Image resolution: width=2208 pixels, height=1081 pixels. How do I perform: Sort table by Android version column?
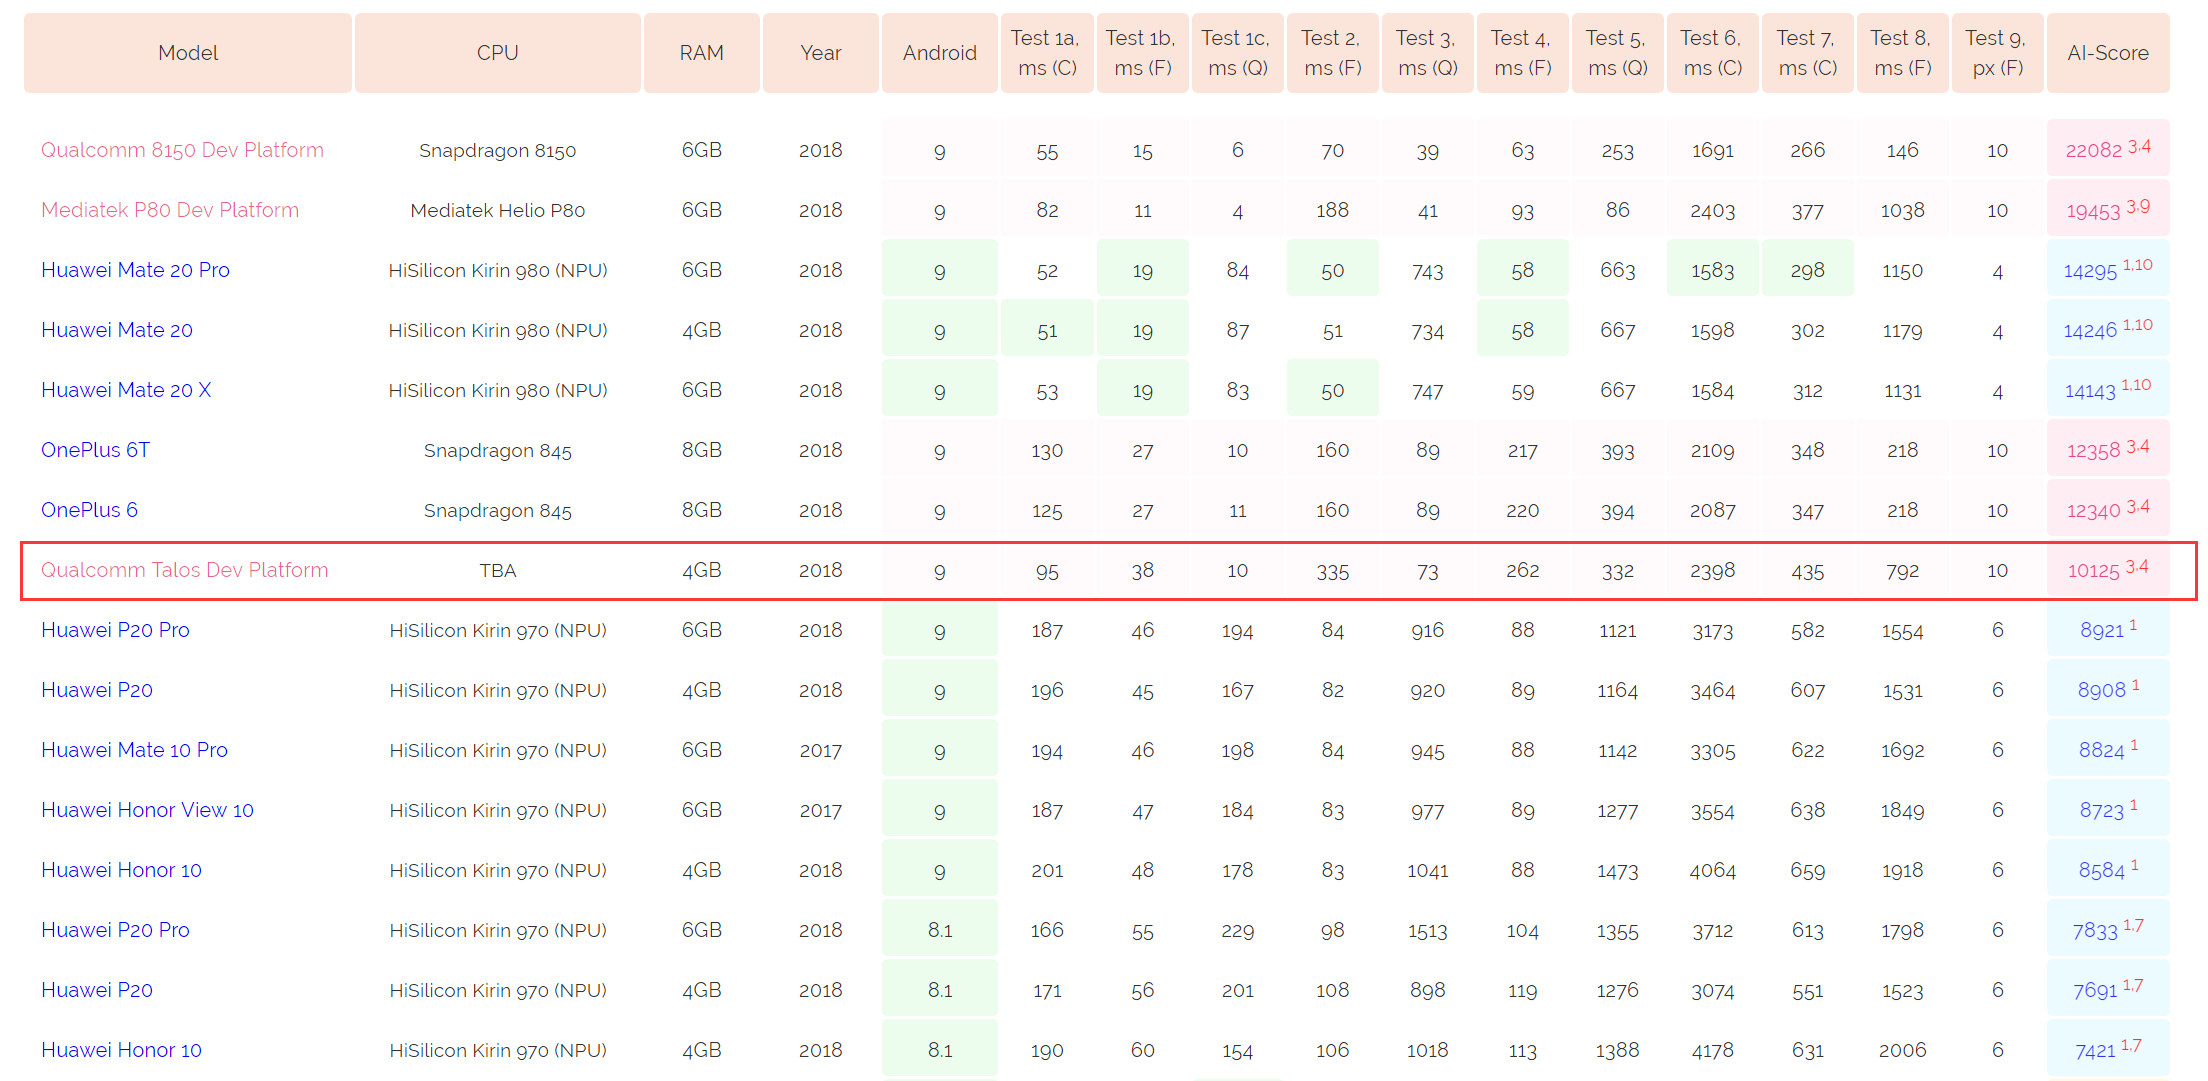click(942, 38)
